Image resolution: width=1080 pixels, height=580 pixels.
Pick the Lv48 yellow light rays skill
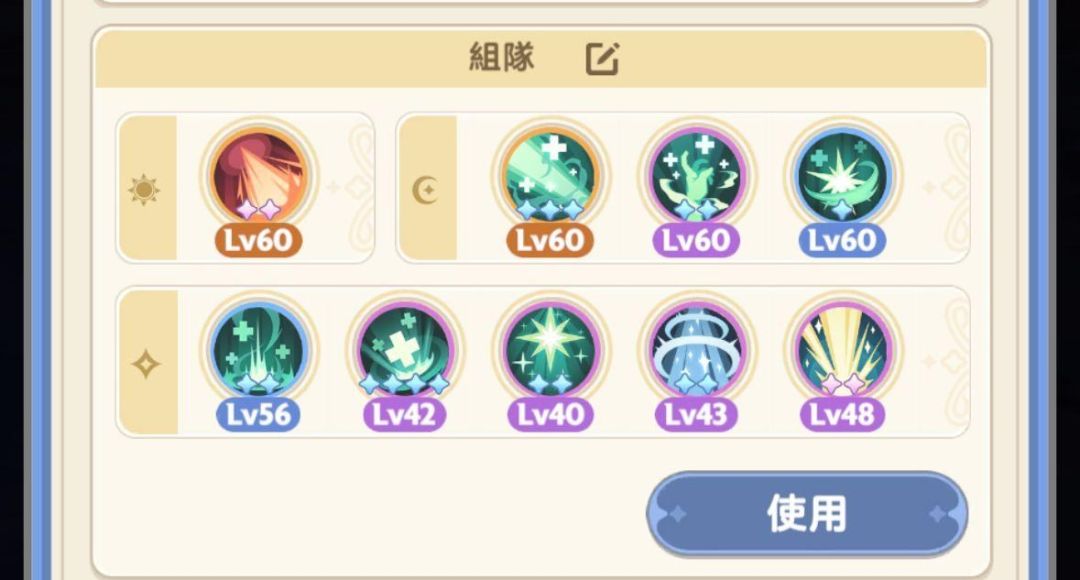point(842,350)
